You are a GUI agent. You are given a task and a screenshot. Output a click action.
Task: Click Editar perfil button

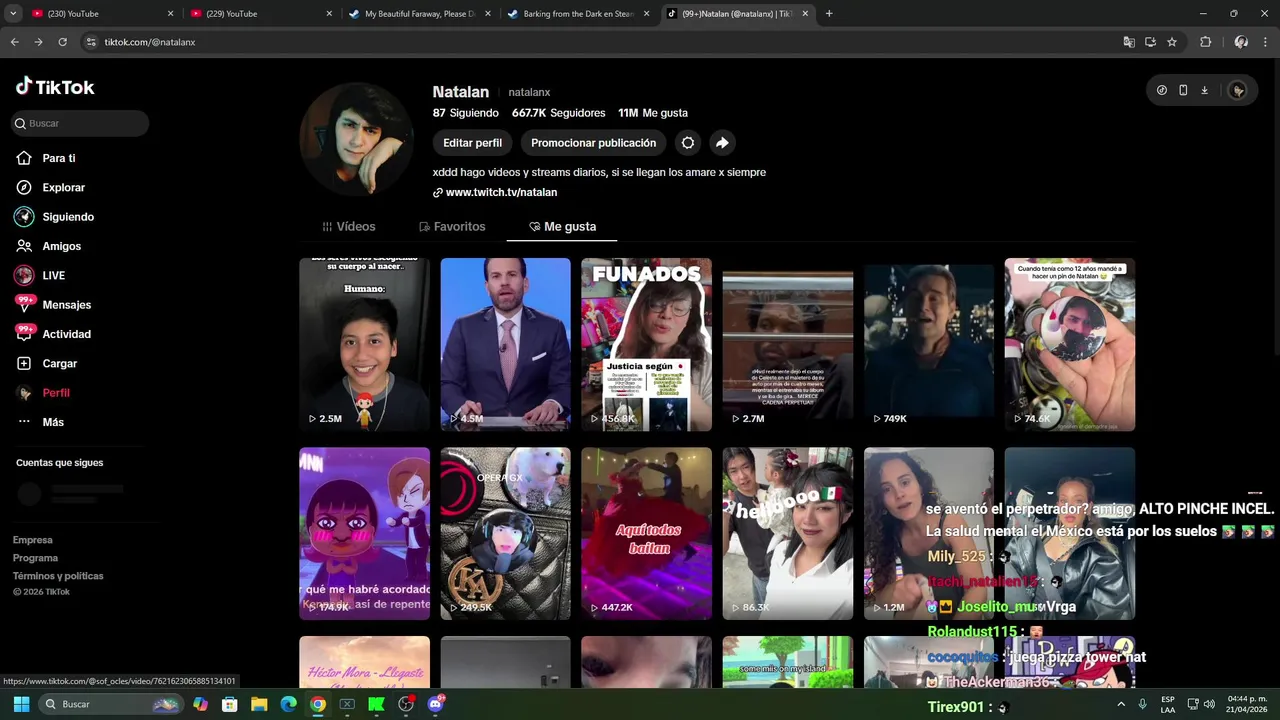[x=473, y=143]
